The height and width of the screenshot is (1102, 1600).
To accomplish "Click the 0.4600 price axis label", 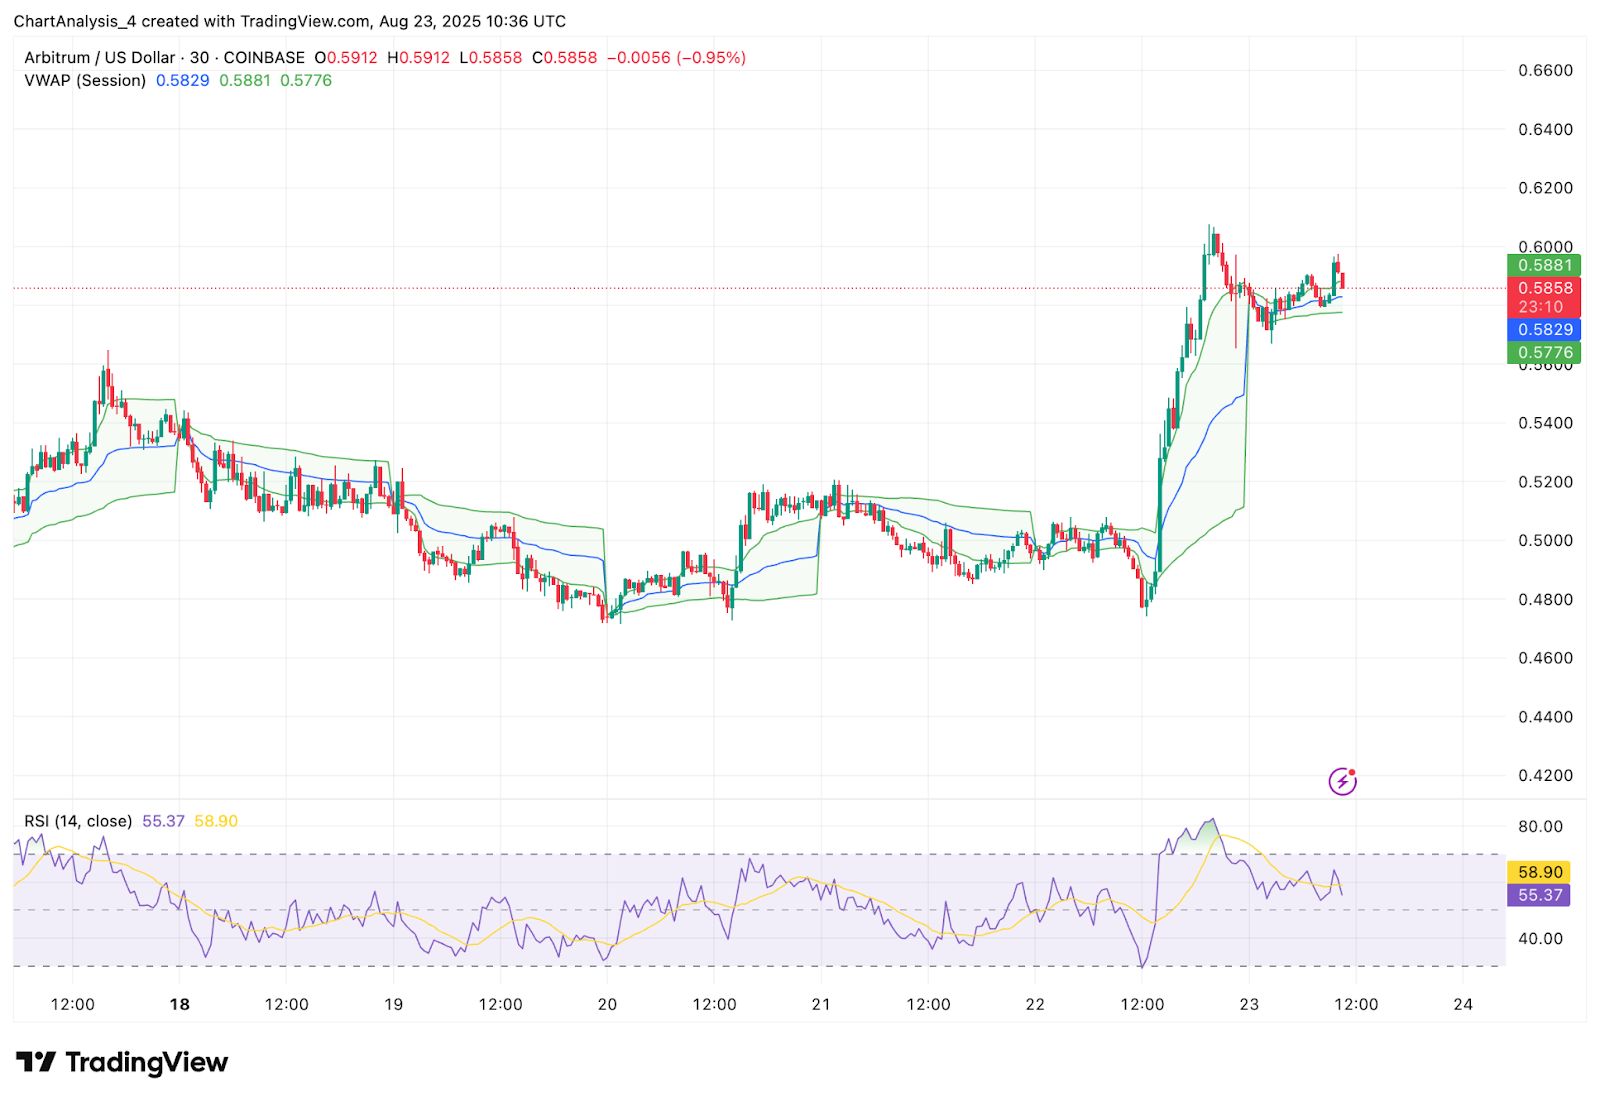I will click(1545, 658).
